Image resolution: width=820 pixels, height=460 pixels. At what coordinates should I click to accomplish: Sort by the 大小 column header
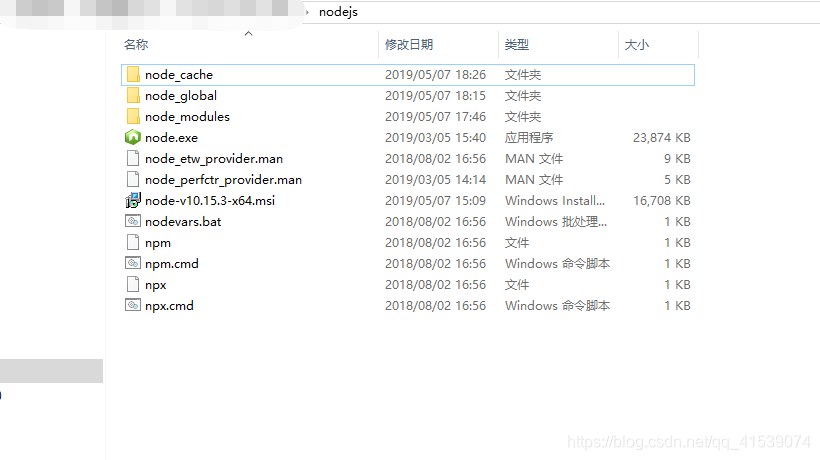coord(636,45)
